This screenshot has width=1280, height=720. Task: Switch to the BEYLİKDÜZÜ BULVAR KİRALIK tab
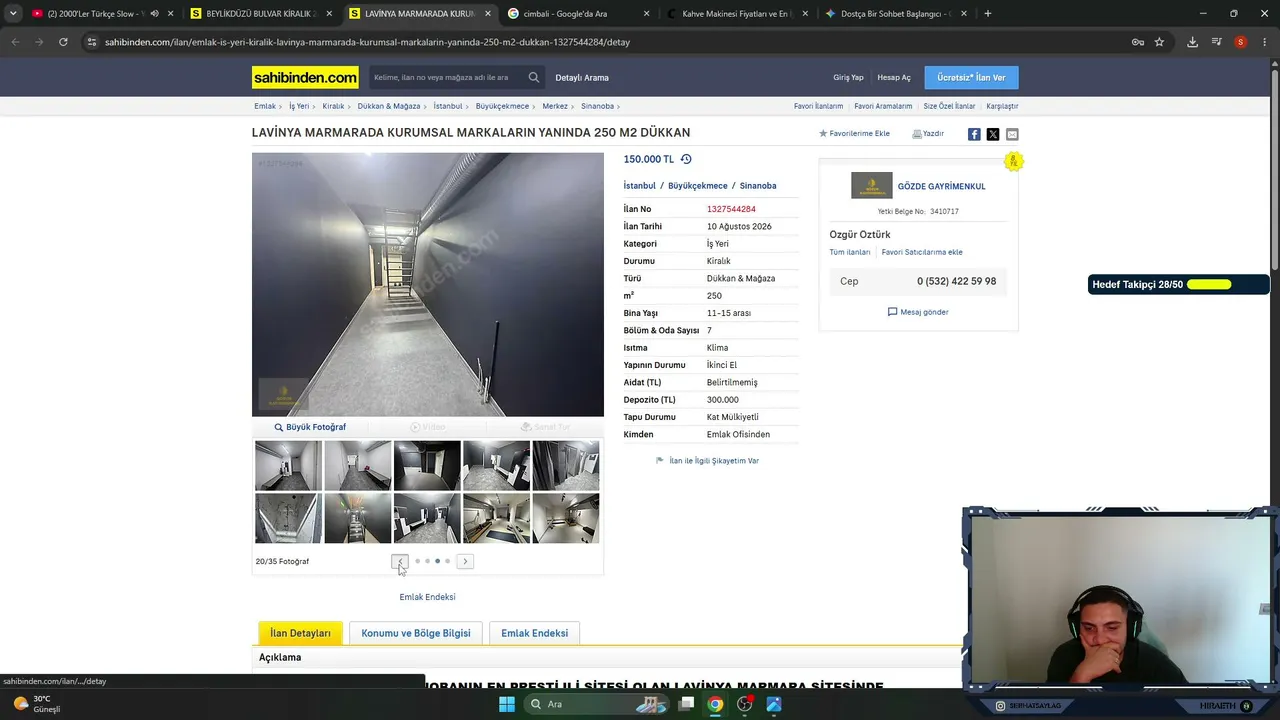click(262, 14)
